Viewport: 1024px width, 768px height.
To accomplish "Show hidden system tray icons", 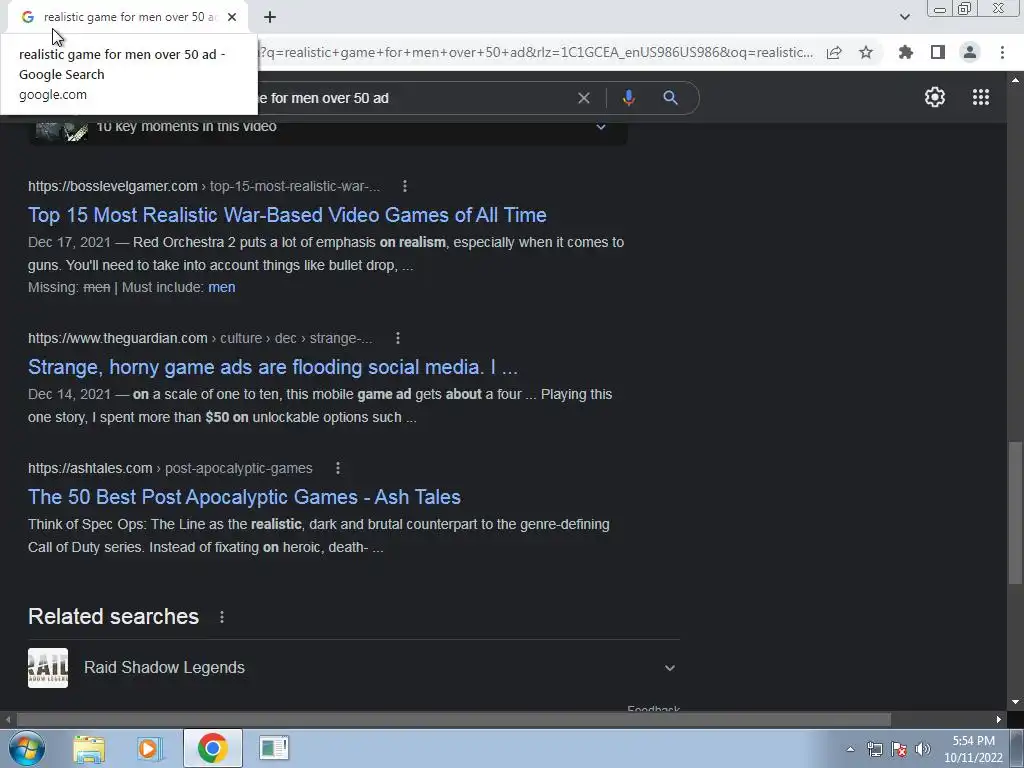I will (x=850, y=749).
